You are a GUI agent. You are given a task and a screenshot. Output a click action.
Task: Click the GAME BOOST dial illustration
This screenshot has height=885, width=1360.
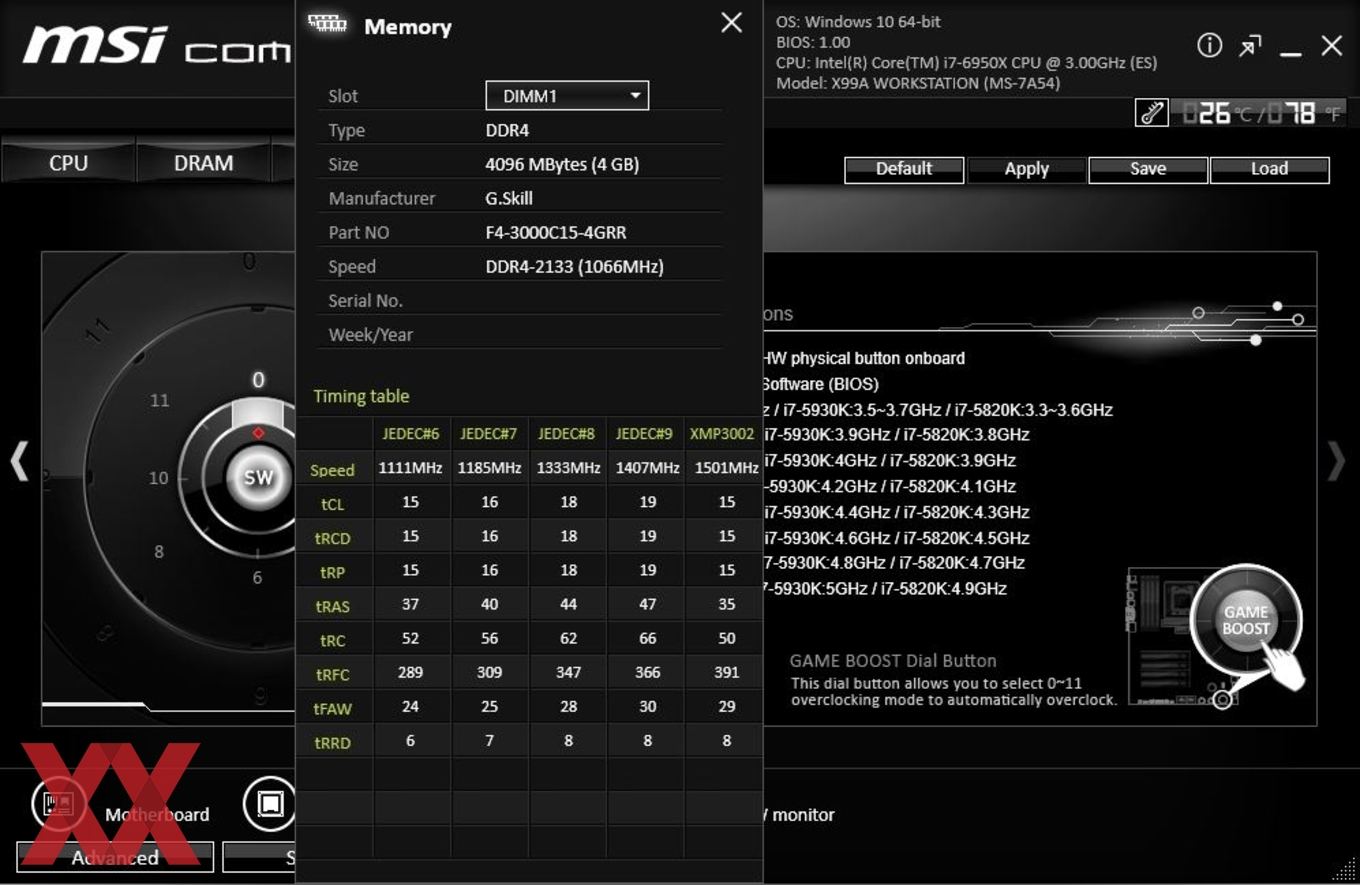coord(1245,621)
